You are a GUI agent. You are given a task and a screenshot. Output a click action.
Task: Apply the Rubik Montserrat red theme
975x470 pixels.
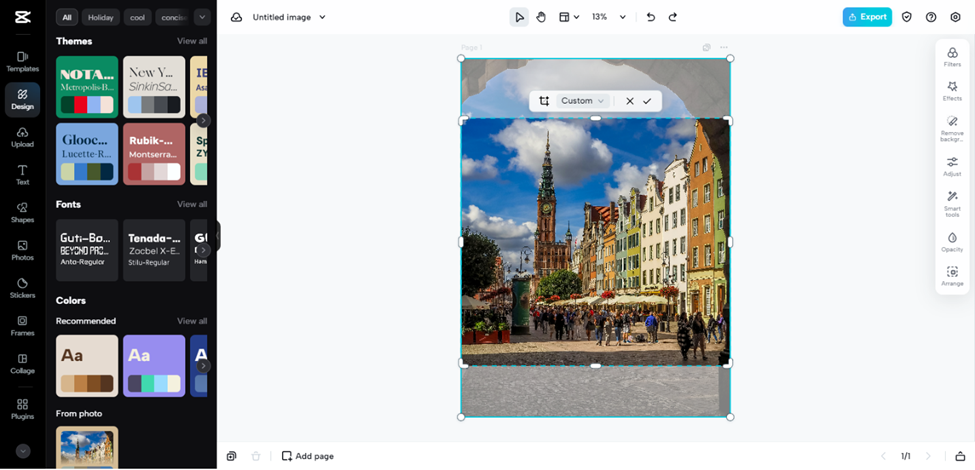pyautogui.click(x=154, y=154)
